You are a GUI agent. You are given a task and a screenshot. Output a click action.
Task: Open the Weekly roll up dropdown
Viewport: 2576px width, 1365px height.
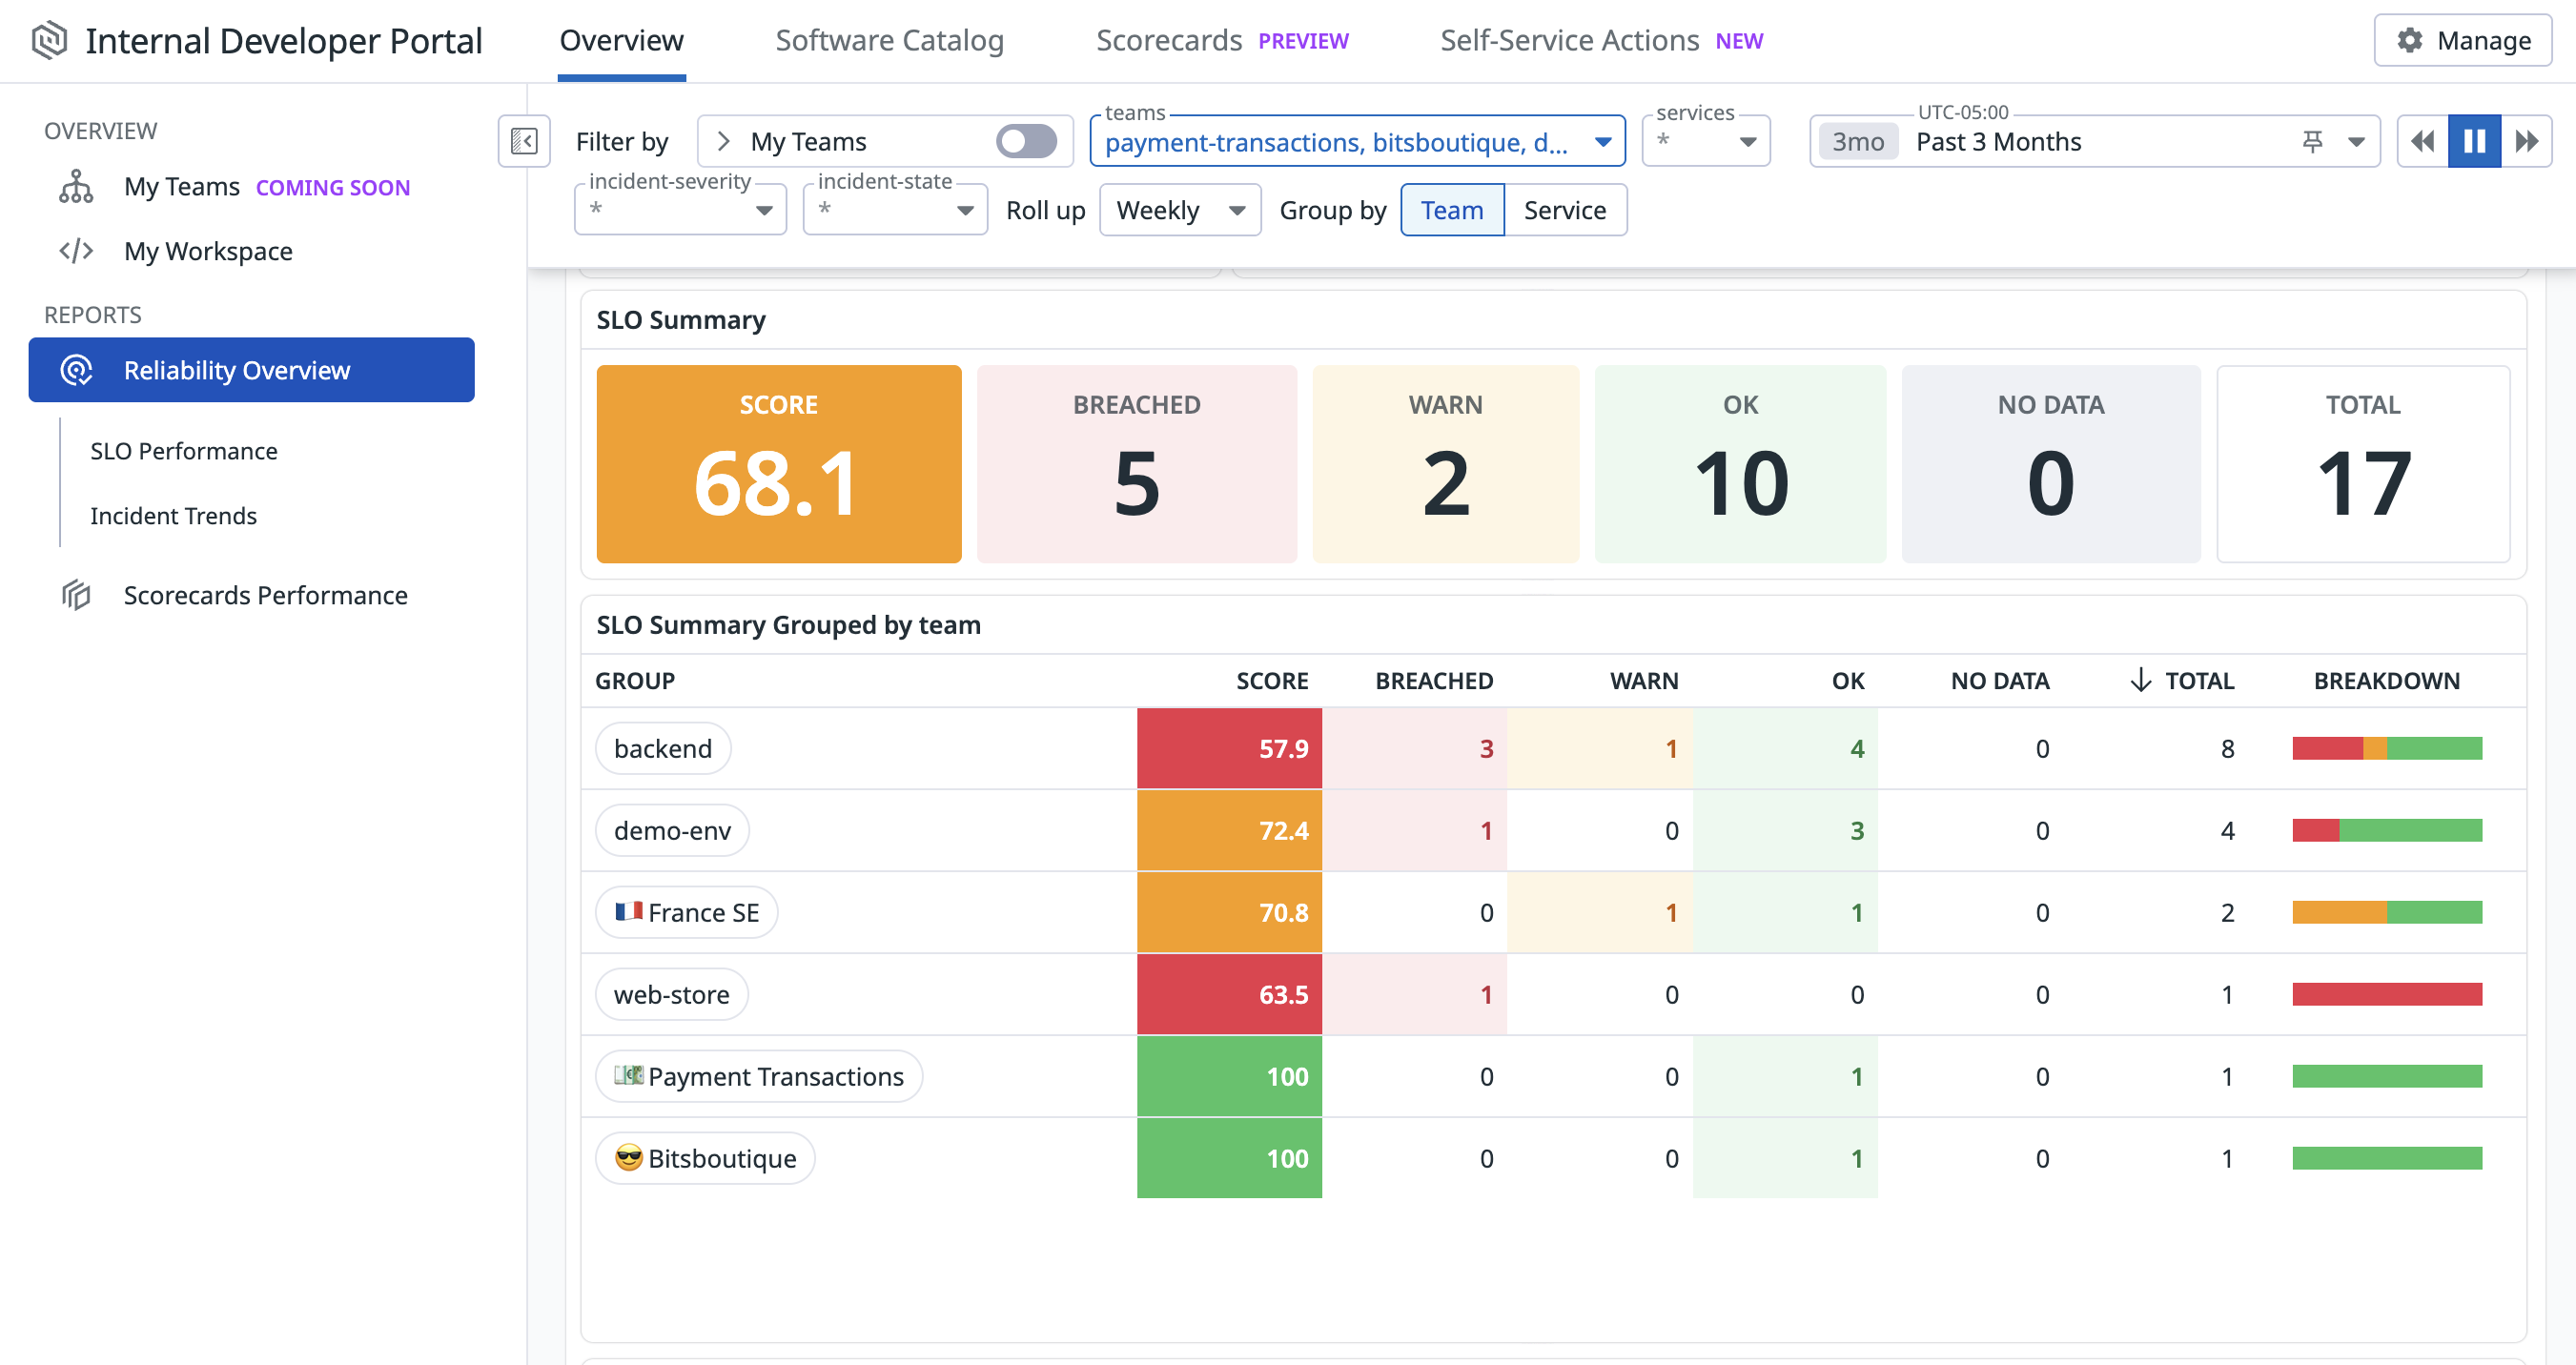point(1179,210)
